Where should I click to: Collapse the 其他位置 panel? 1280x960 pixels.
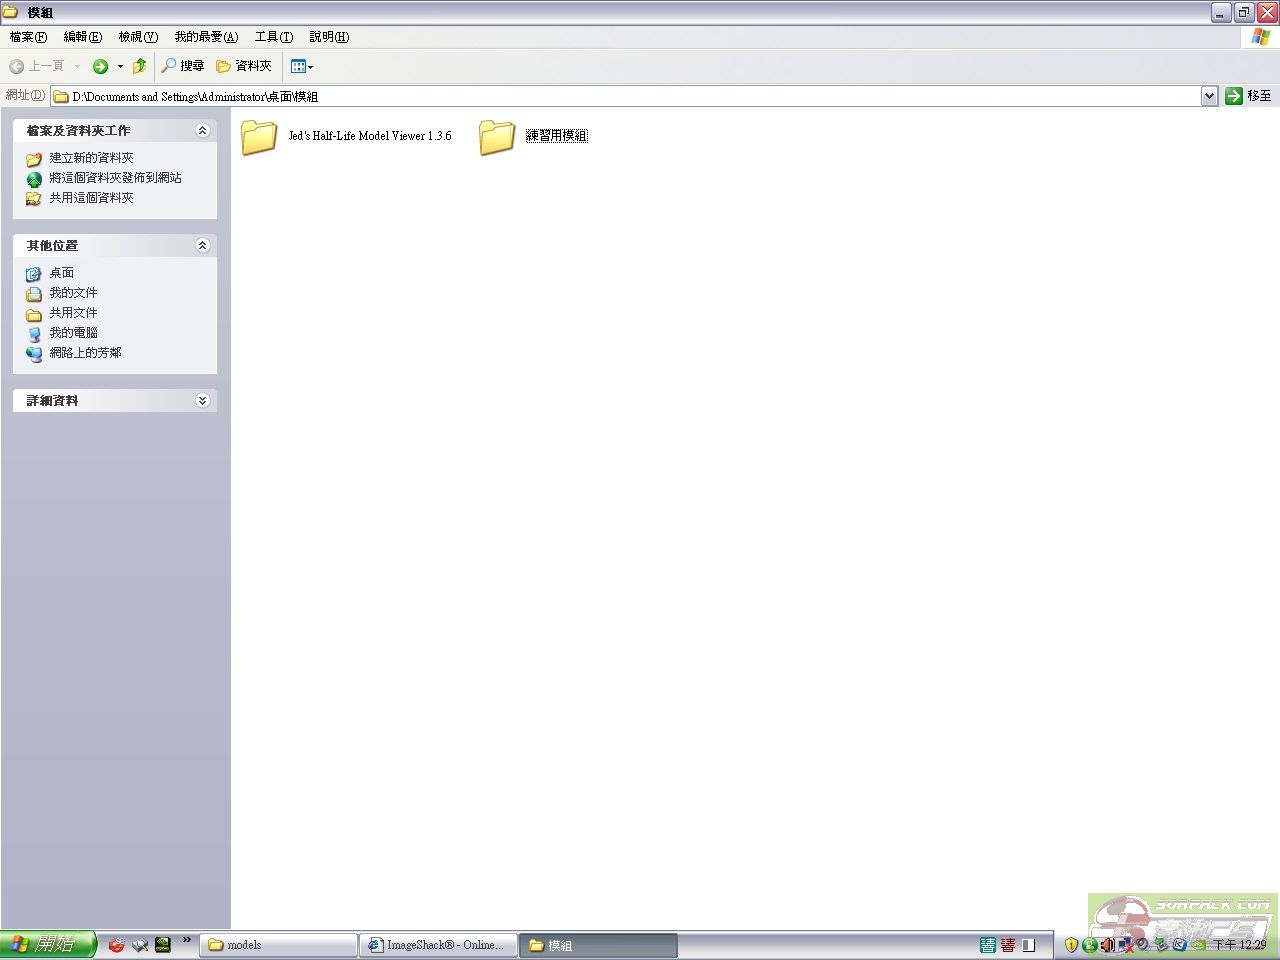pos(202,246)
